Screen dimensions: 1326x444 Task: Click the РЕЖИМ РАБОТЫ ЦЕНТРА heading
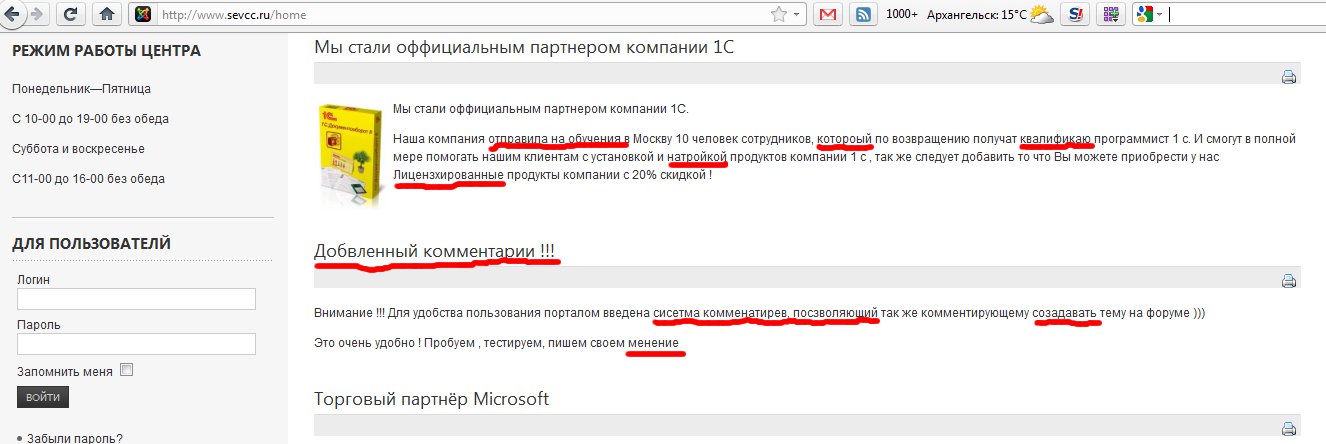[x=106, y=51]
